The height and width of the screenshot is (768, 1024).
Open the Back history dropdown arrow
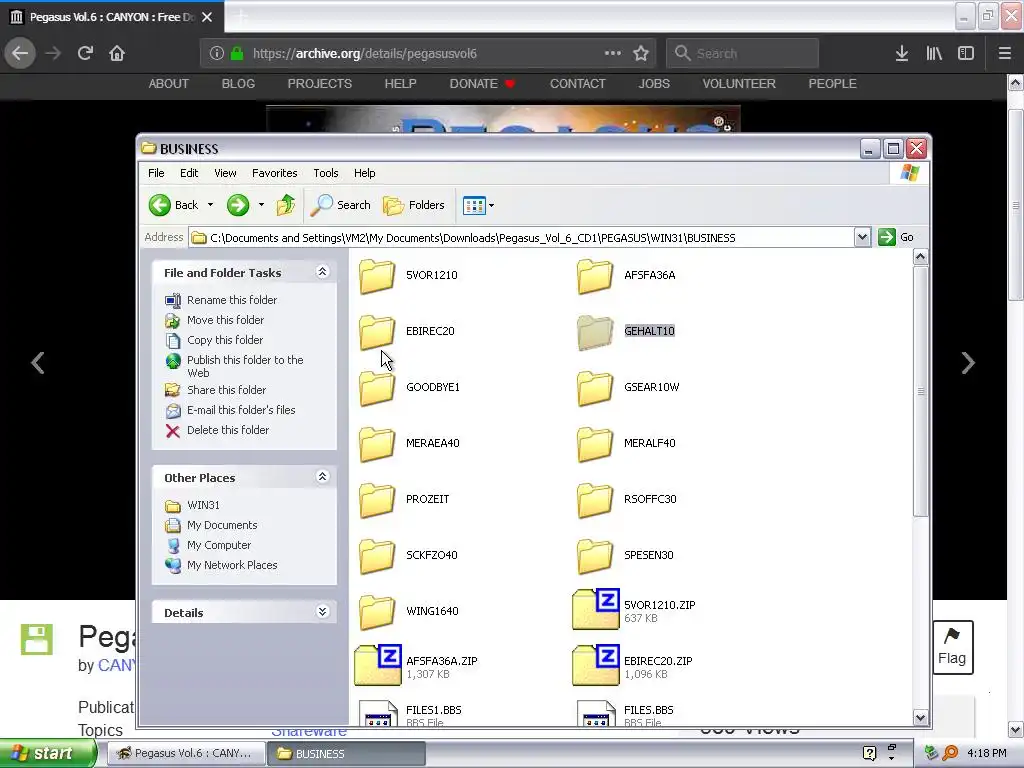click(210, 205)
